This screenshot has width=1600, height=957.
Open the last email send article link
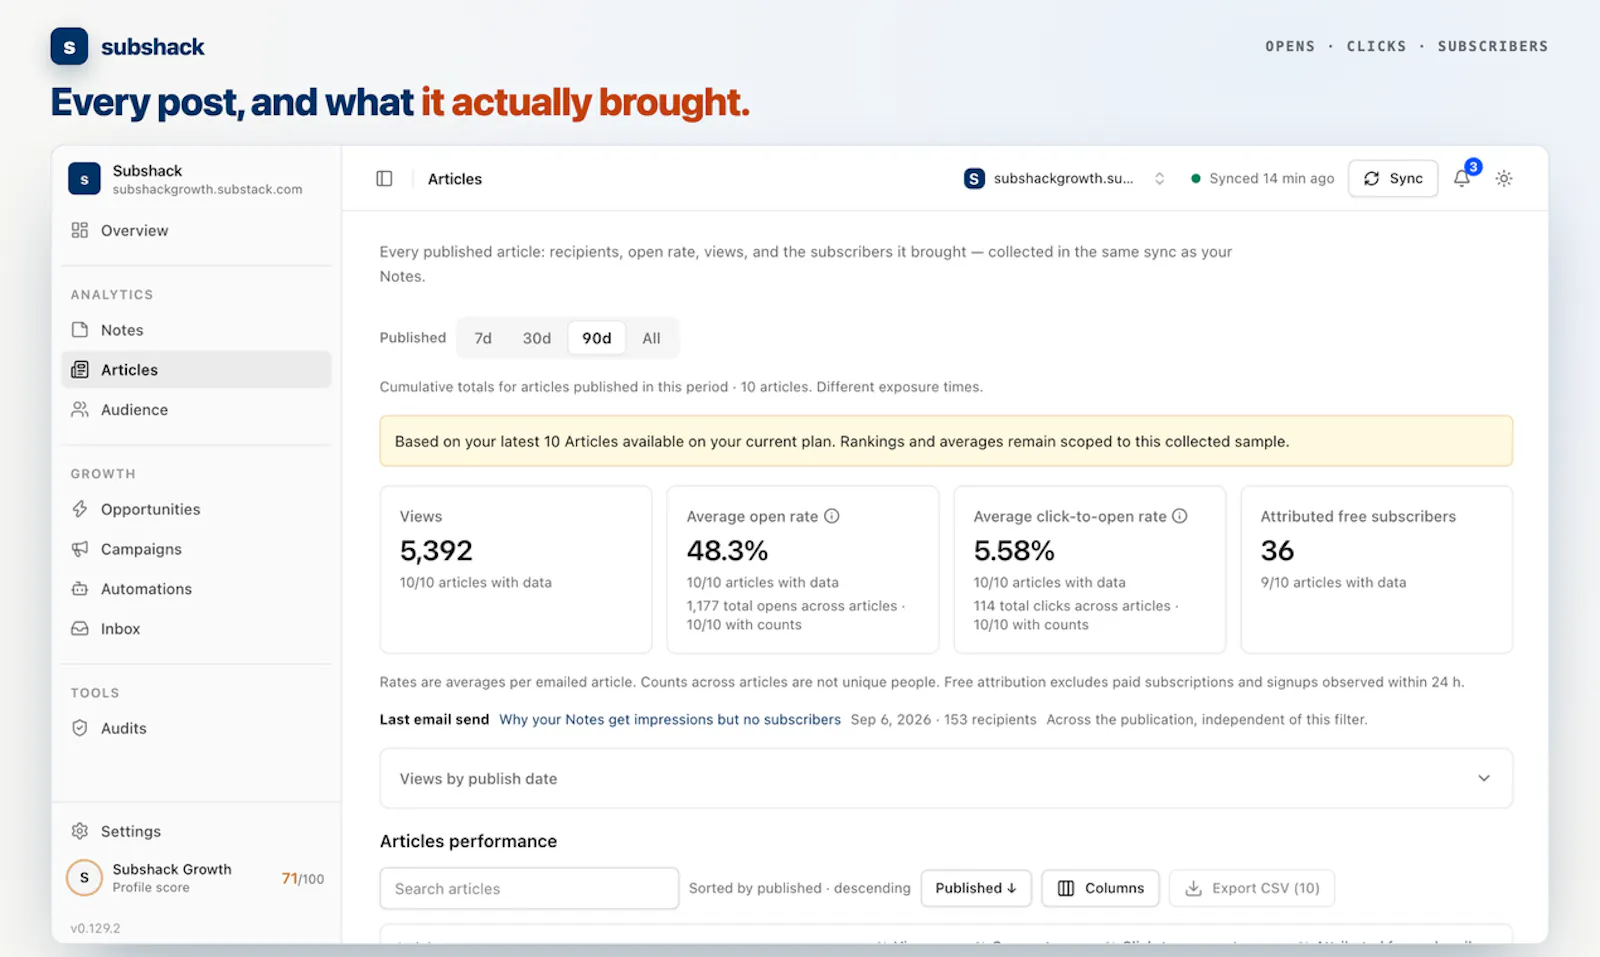click(x=670, y=719)
